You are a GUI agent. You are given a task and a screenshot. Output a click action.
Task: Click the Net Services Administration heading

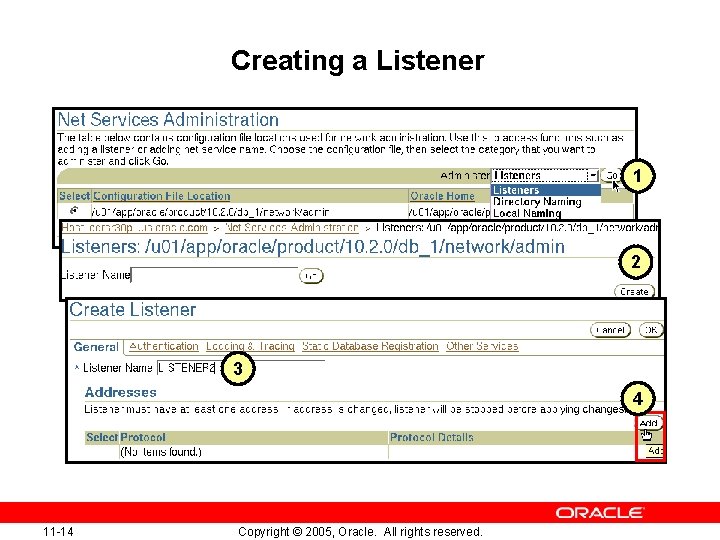(x=168, y=119)
